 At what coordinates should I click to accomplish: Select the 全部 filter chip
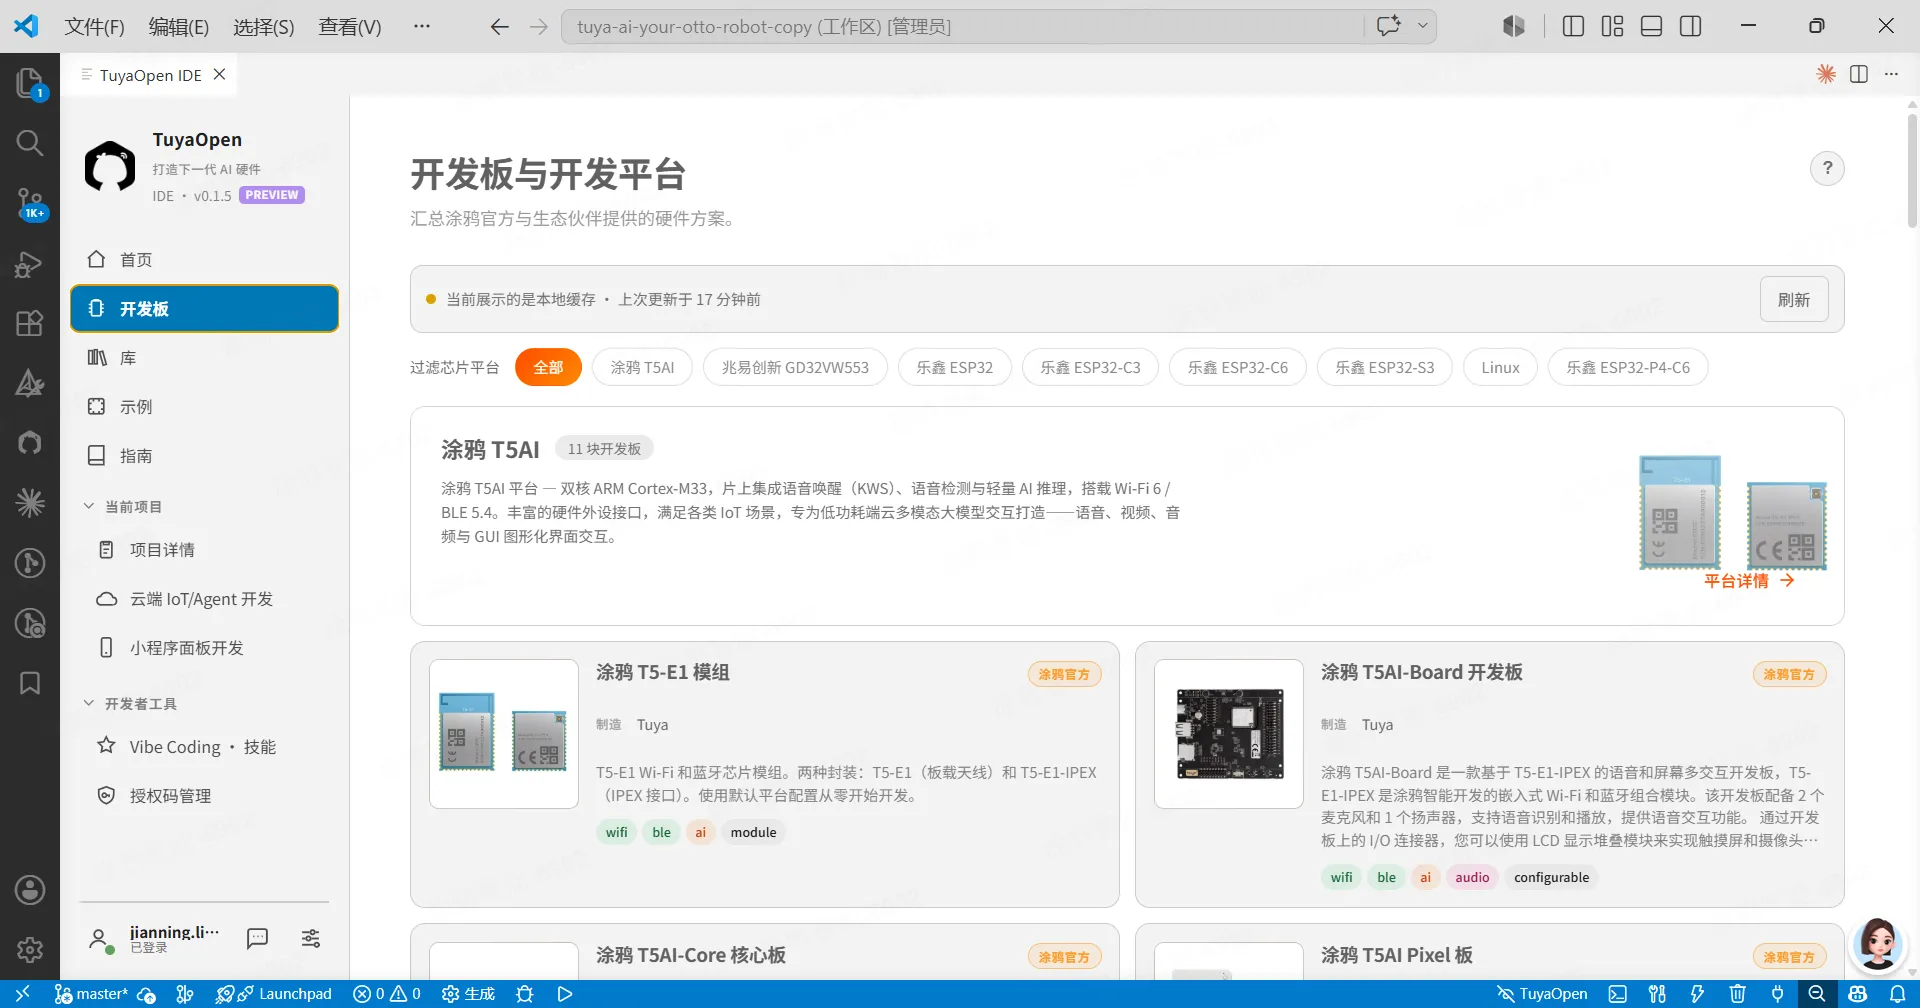point(548,367)
